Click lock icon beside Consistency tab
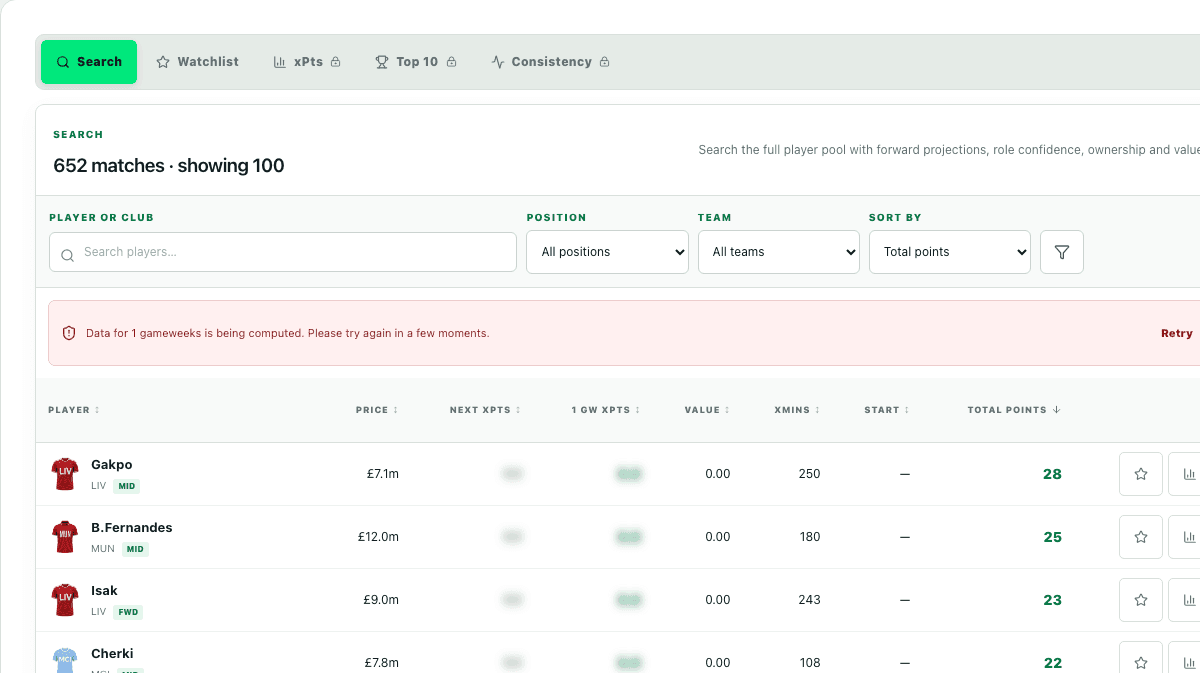Screen dimensions: 1200x673 click(604, 62)
